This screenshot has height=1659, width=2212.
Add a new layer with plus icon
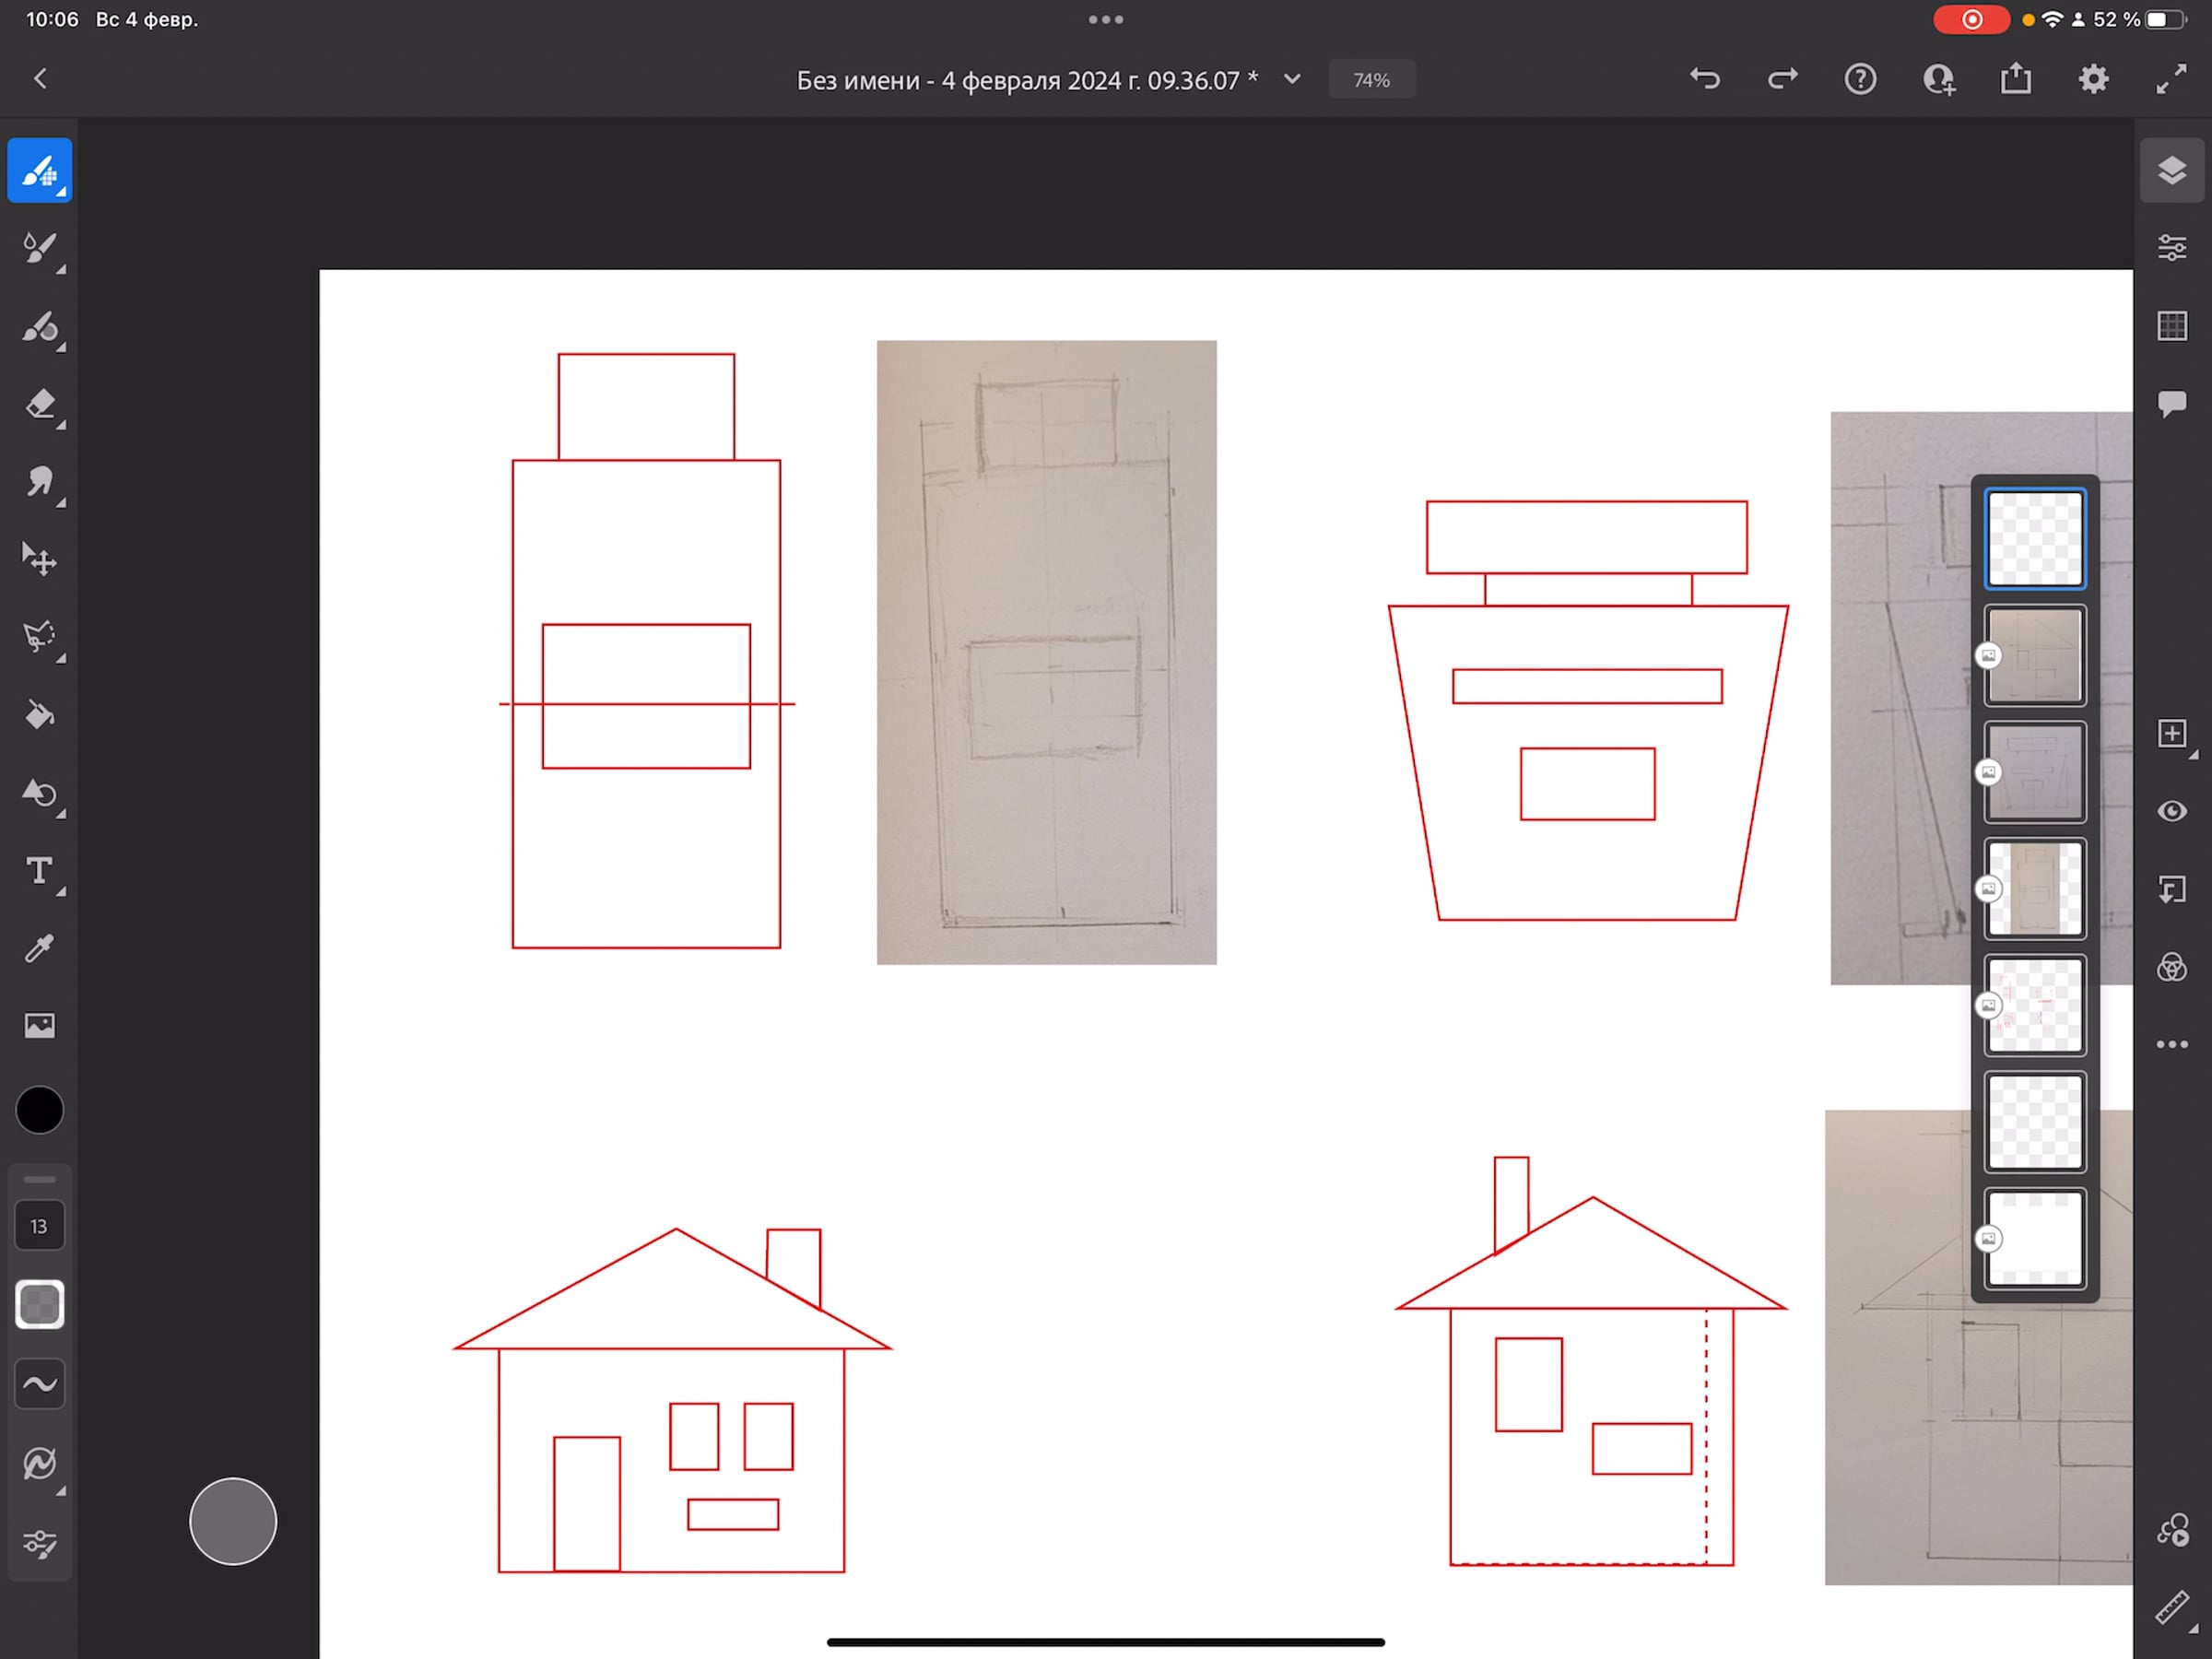click(2171, 734)
